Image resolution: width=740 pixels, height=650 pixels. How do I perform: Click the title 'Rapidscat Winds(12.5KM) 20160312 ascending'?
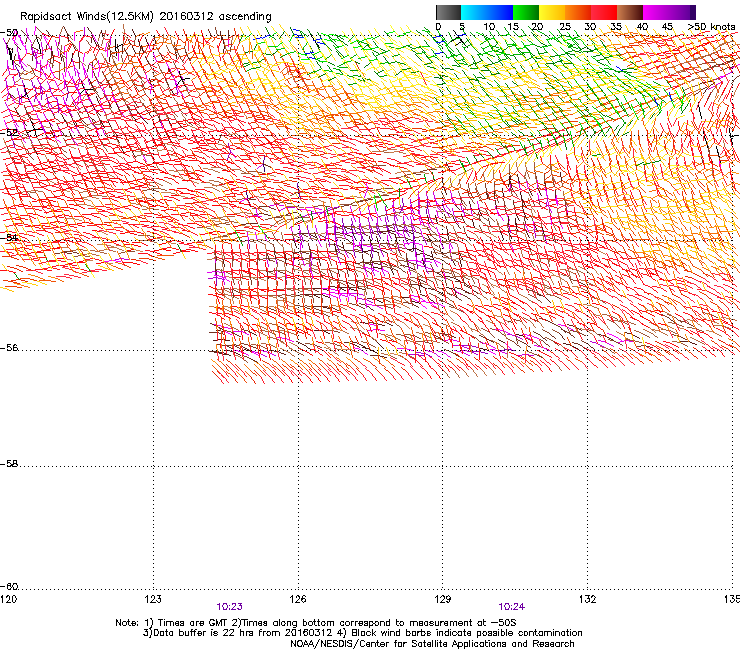[x=146, y=17]
